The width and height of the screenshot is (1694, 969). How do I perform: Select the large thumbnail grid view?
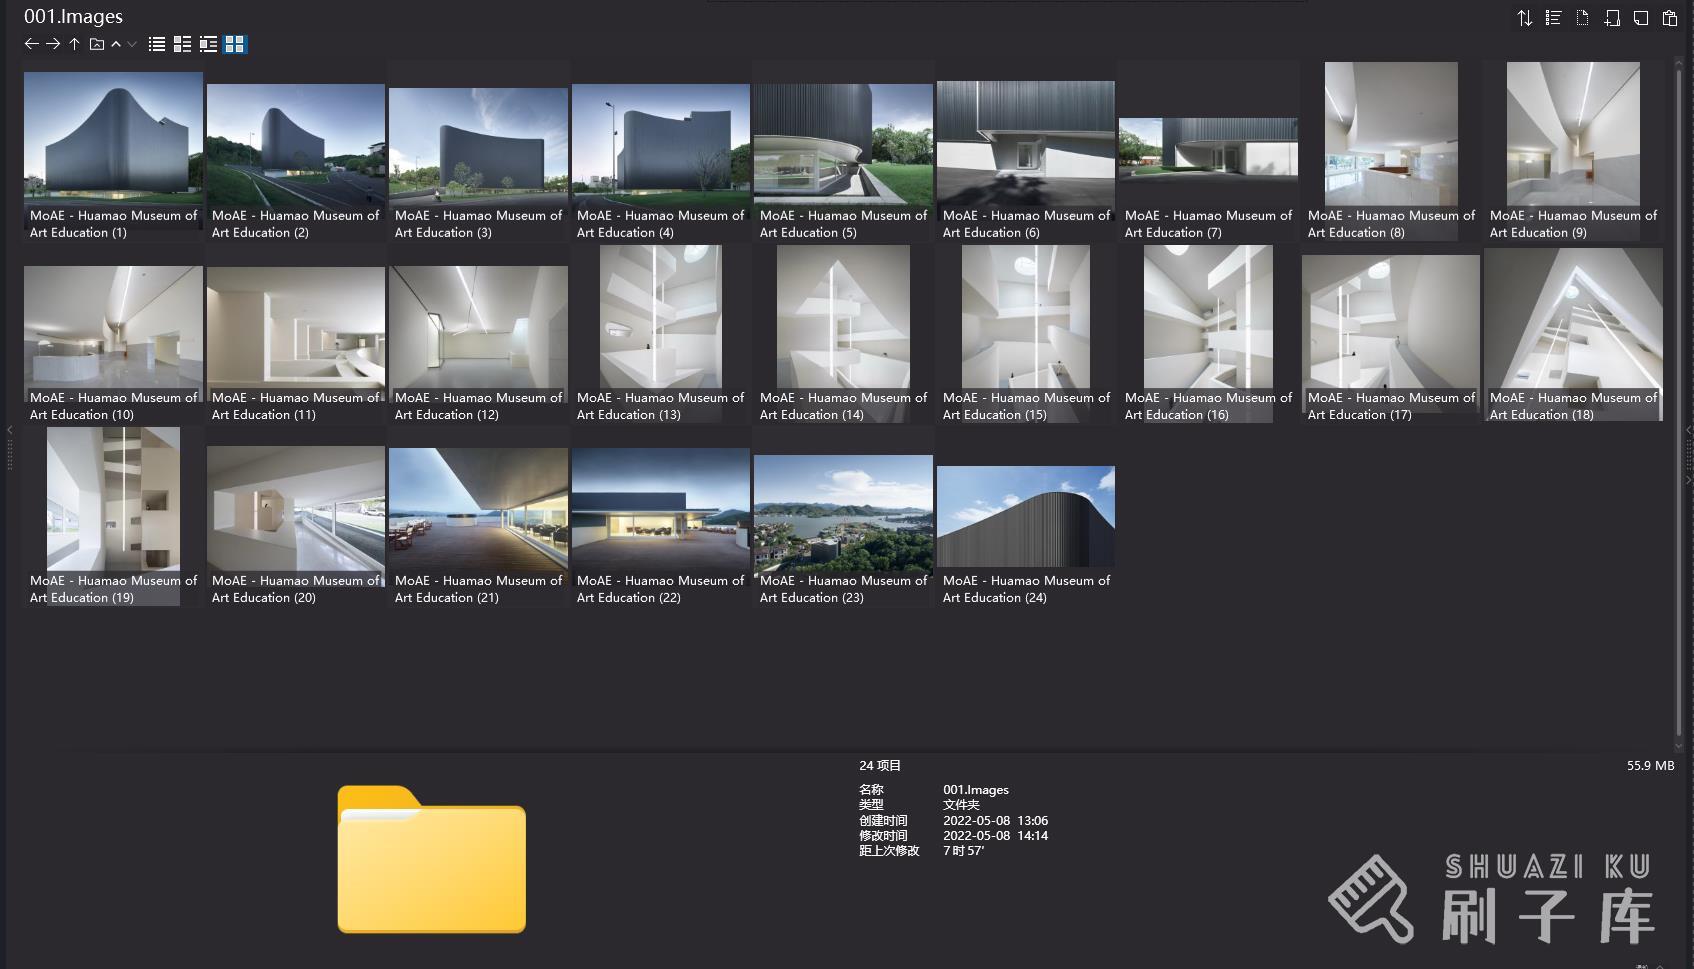coord(234,44)
